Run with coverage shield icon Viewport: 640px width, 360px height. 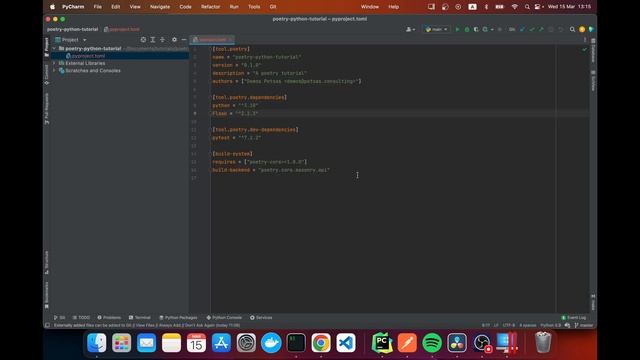(x=476, y=29)
